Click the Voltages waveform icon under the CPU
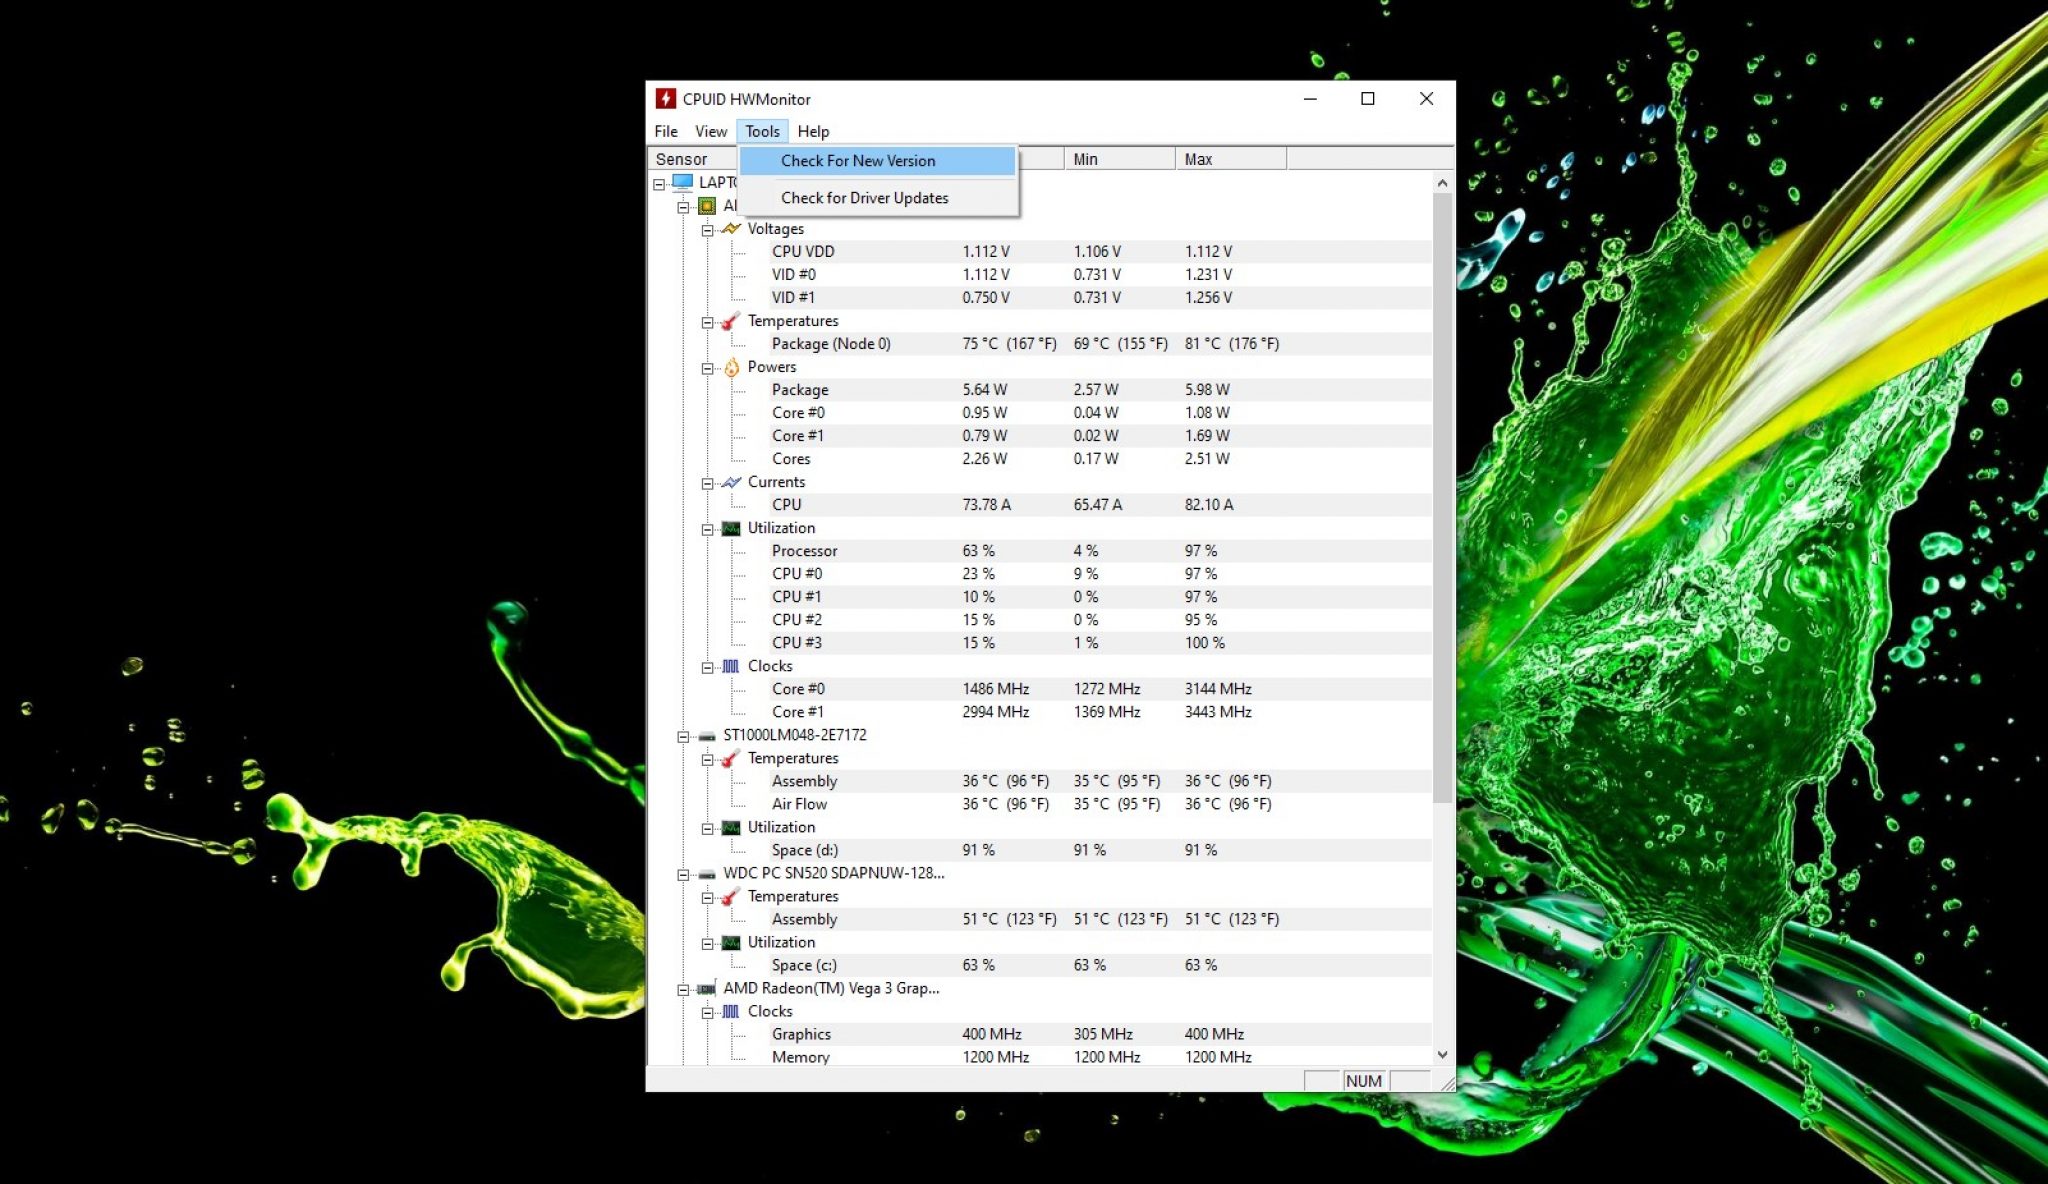 (730, 228)
